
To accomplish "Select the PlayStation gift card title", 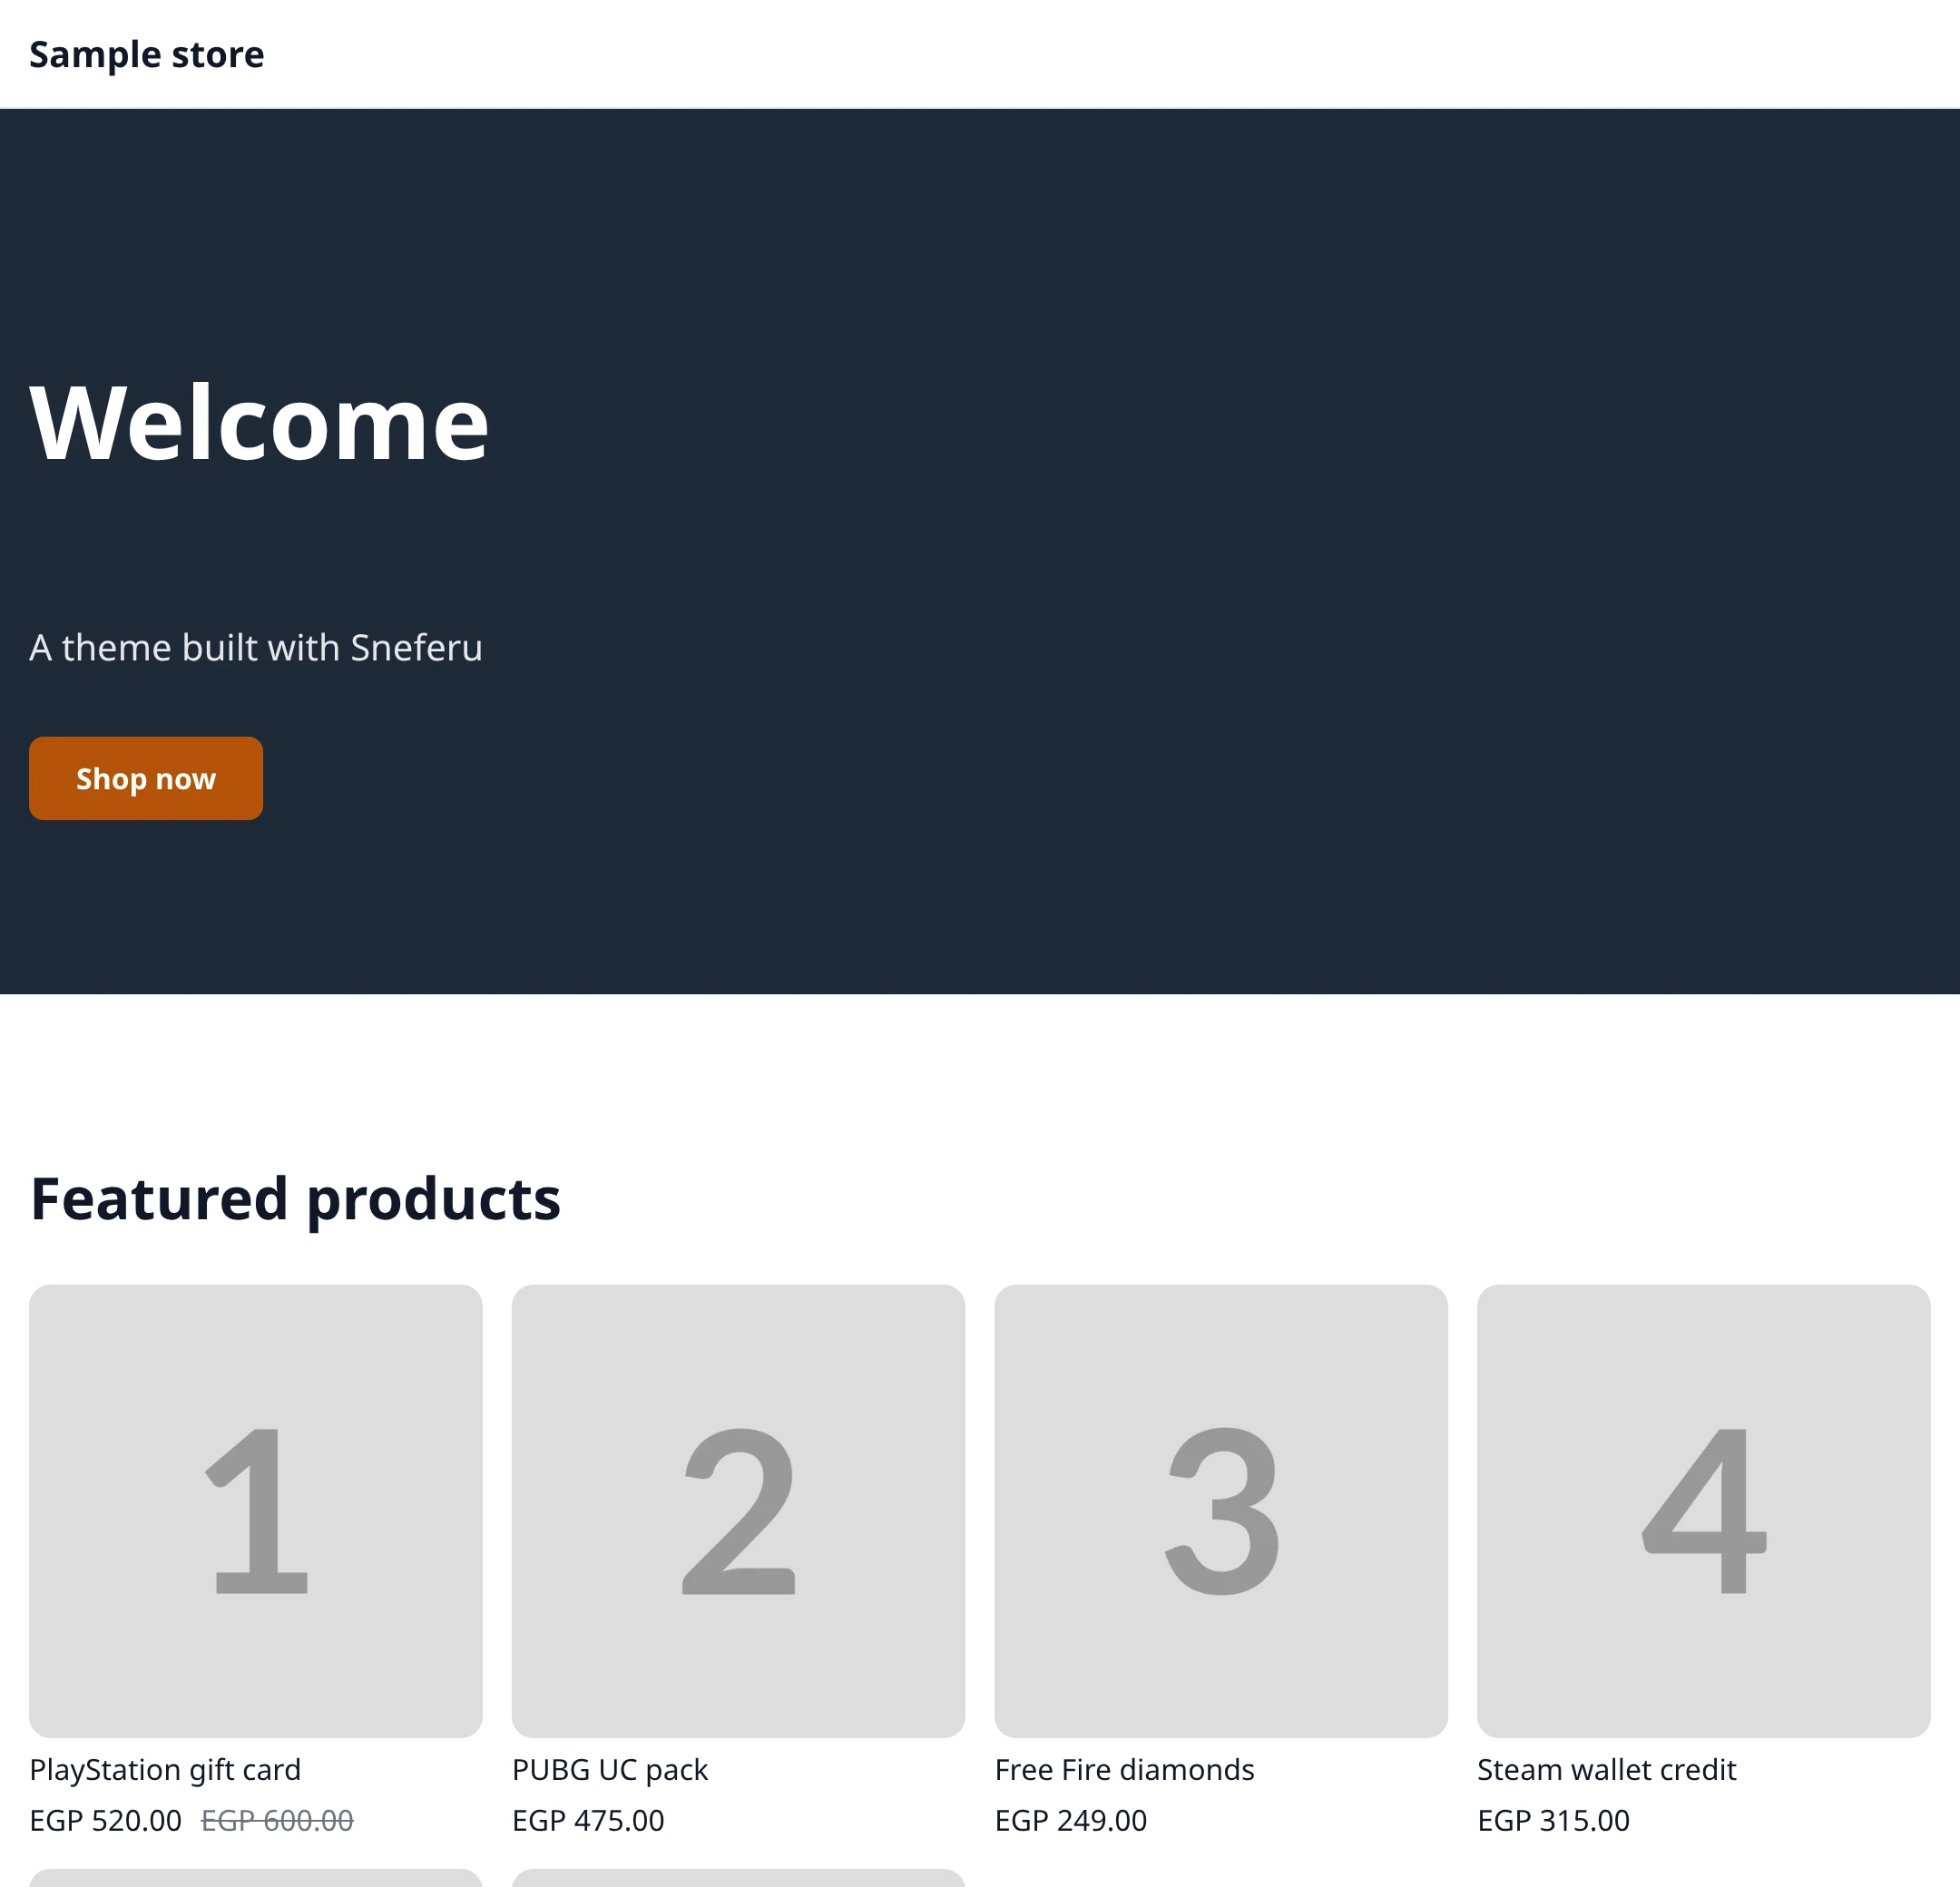I will tap(165, 1770).
